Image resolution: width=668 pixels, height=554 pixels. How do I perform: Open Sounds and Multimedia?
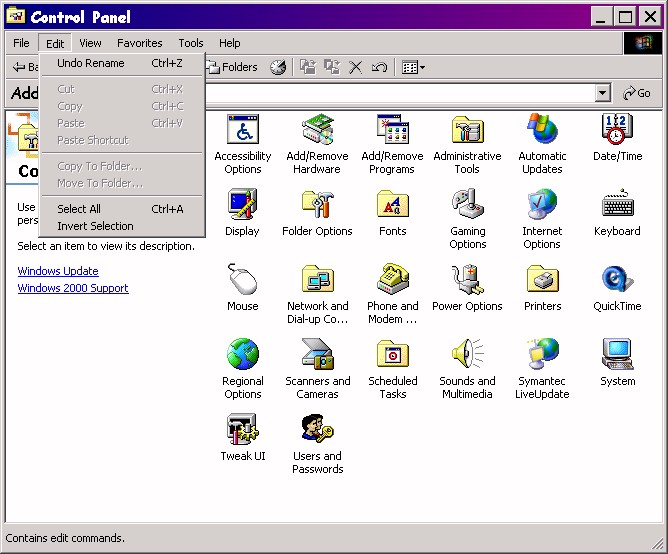click(467, 369)
